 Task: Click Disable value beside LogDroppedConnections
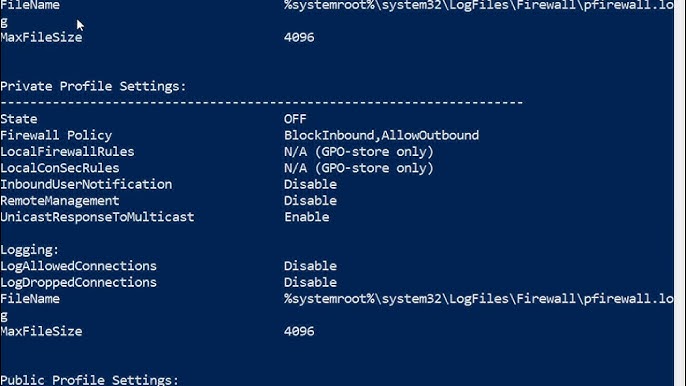[x=310, y=282]
